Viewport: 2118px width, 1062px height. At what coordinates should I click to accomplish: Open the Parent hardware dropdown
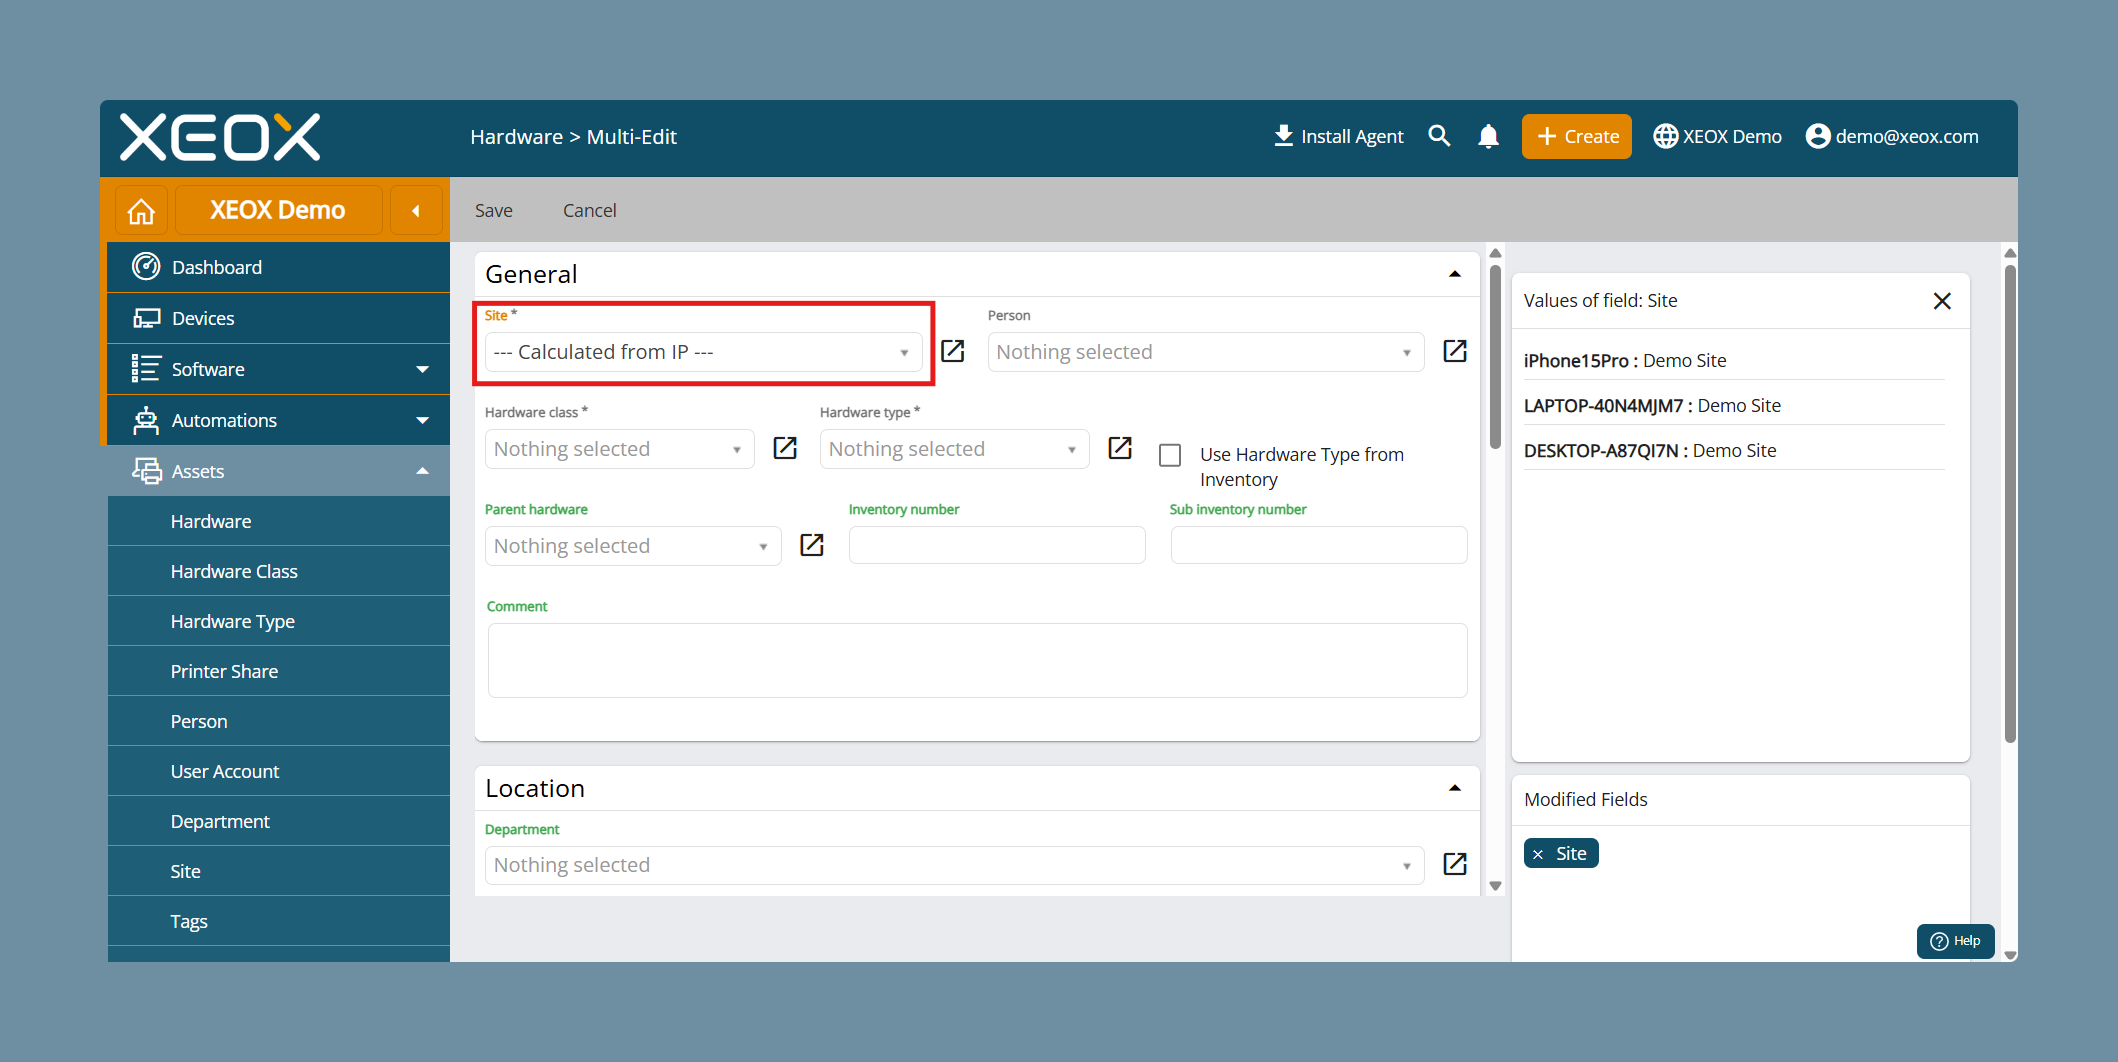coord(633,546)
